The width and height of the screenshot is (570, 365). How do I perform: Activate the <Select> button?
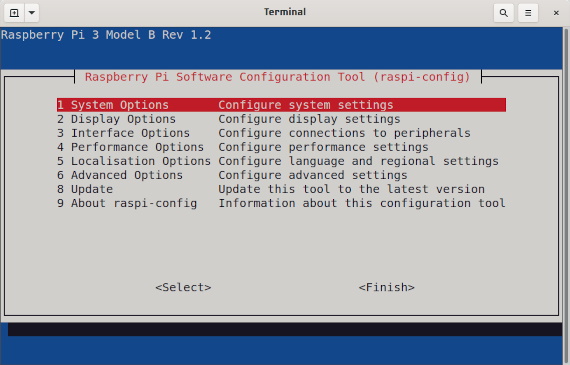tap(183, 287)
